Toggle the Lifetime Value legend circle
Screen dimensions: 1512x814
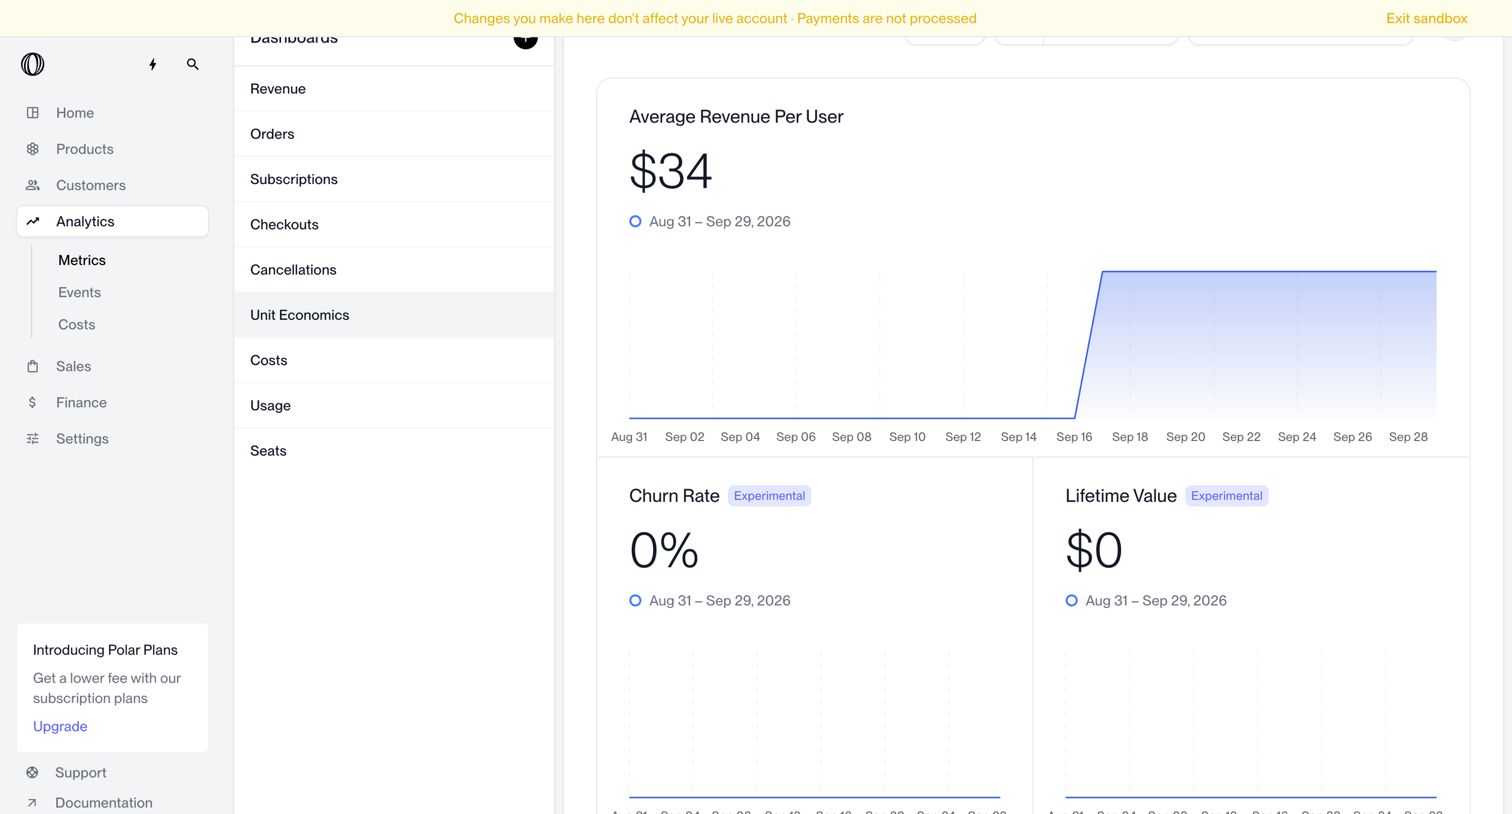click(1071, 600)
